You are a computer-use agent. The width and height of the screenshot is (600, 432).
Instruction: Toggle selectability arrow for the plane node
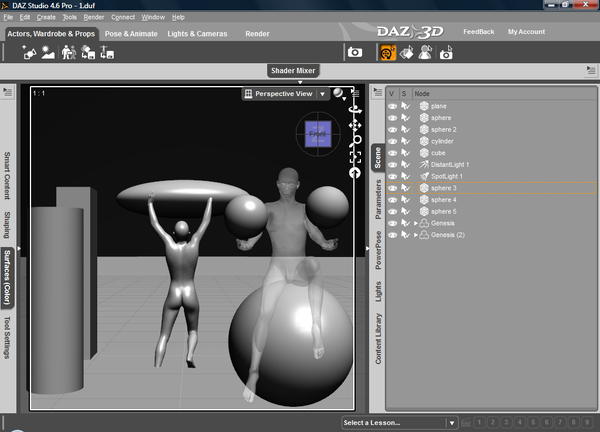click(405, 106)
